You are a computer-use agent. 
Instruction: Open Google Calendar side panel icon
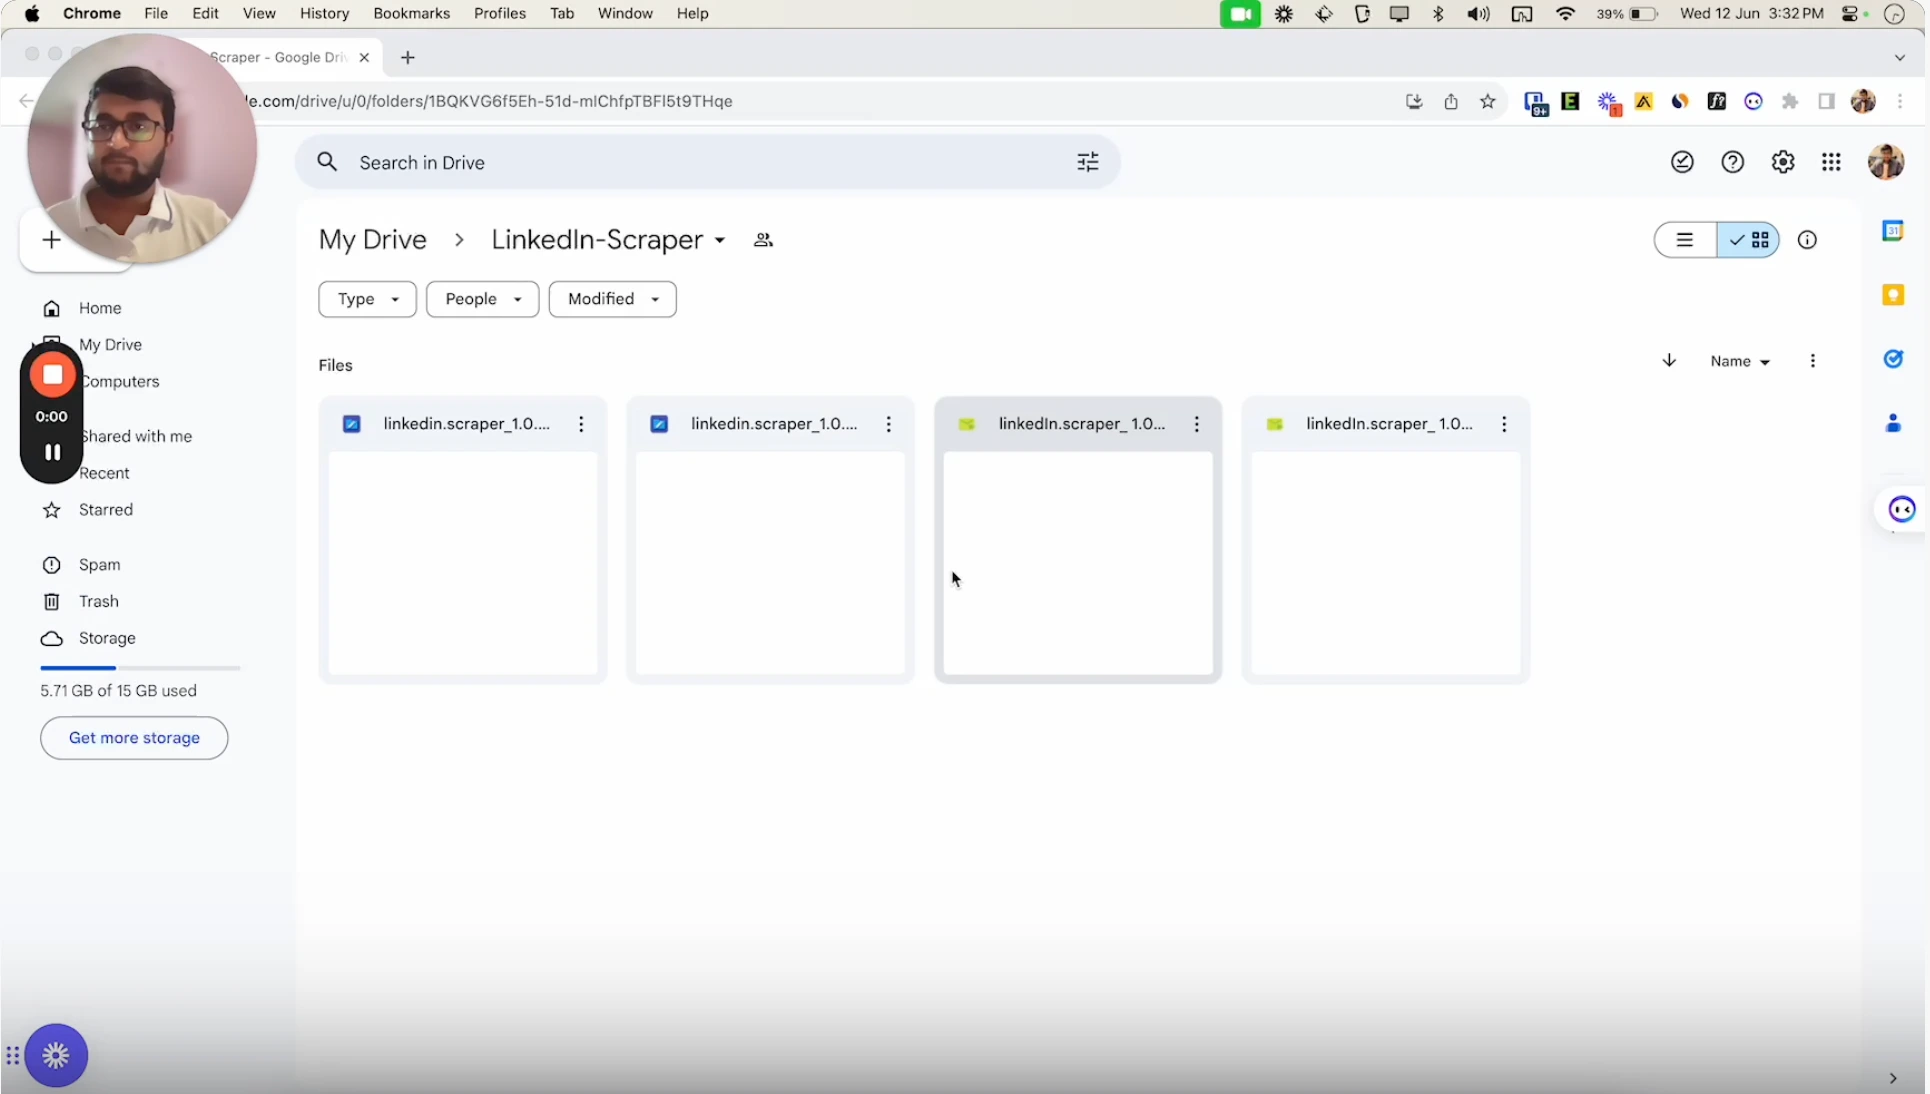click(x=1893, y=231)
